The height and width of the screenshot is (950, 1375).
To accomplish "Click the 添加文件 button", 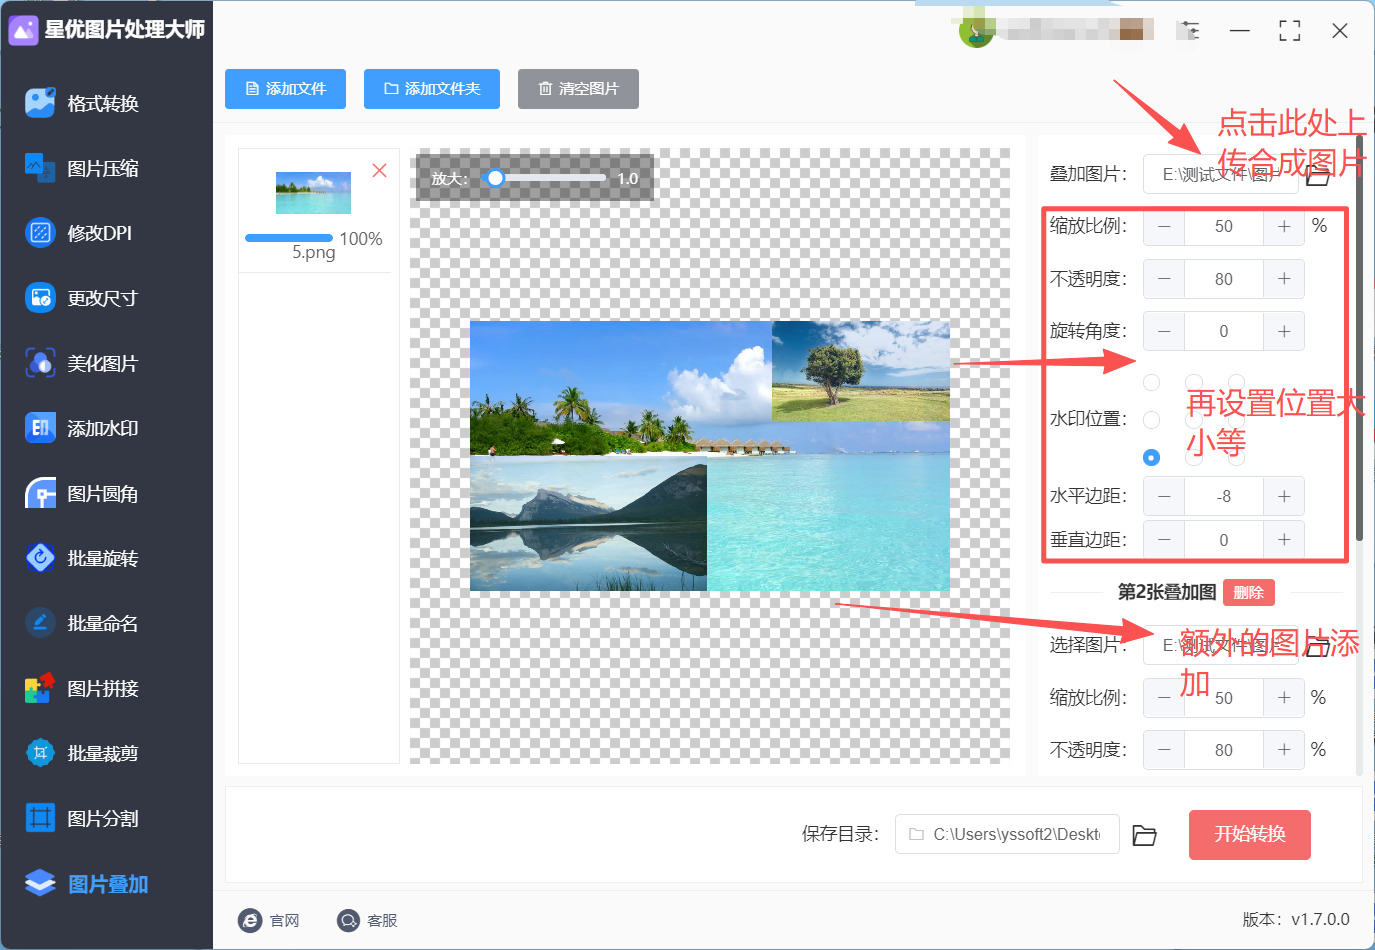I will pyautogui.click(x=286, y=89).
